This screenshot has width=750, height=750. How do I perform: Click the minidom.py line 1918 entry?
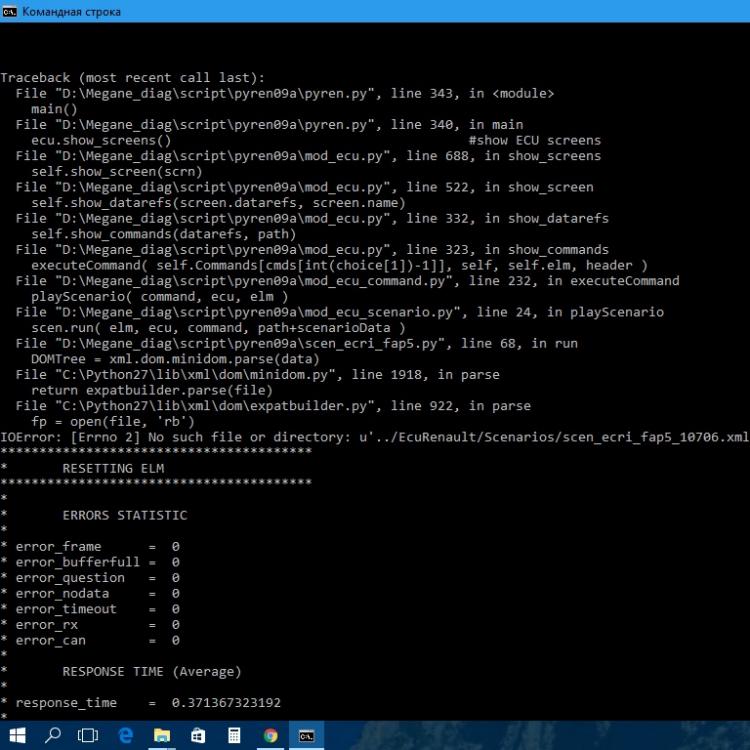coord(257,375)
